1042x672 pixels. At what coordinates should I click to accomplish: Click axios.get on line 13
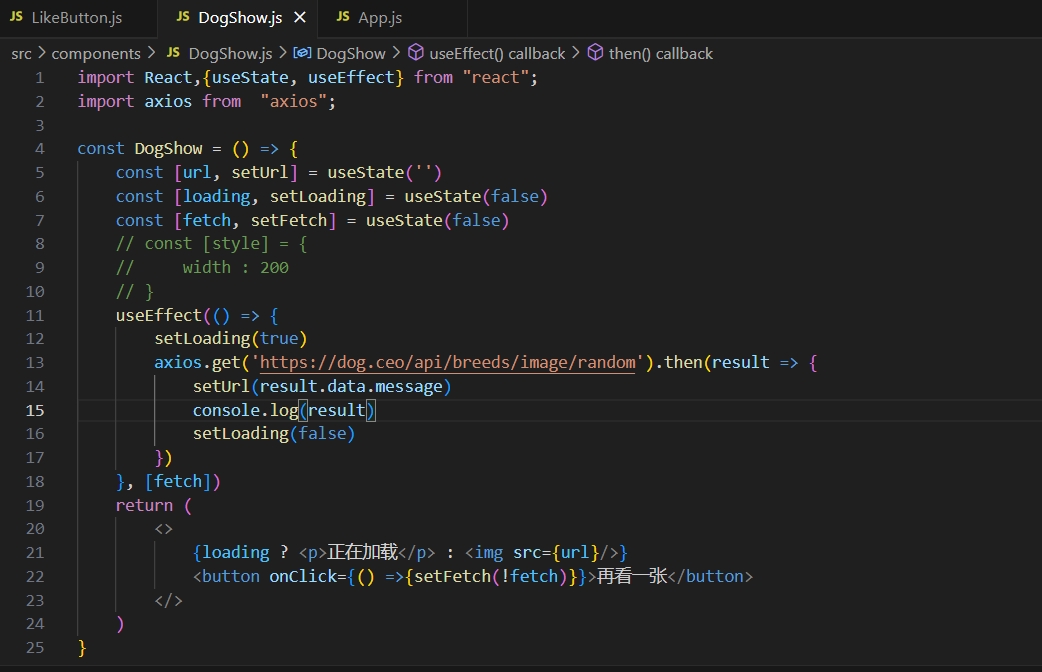[197, 363]
